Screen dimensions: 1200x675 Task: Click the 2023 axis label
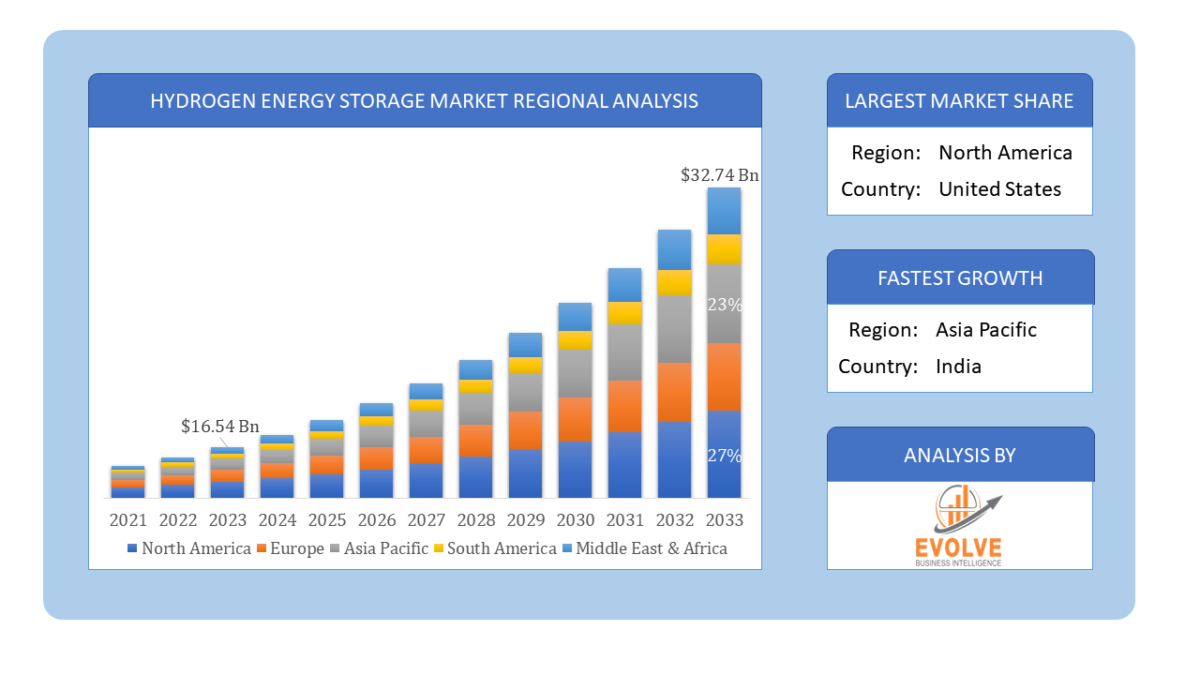(x=227, y=521)
